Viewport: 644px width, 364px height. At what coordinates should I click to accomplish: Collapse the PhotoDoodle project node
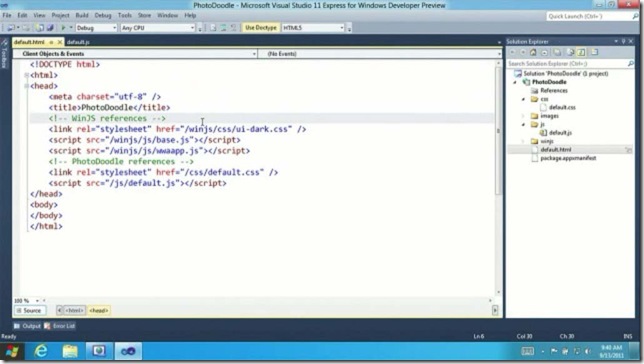pyautogui.click(x=515, y=82)
